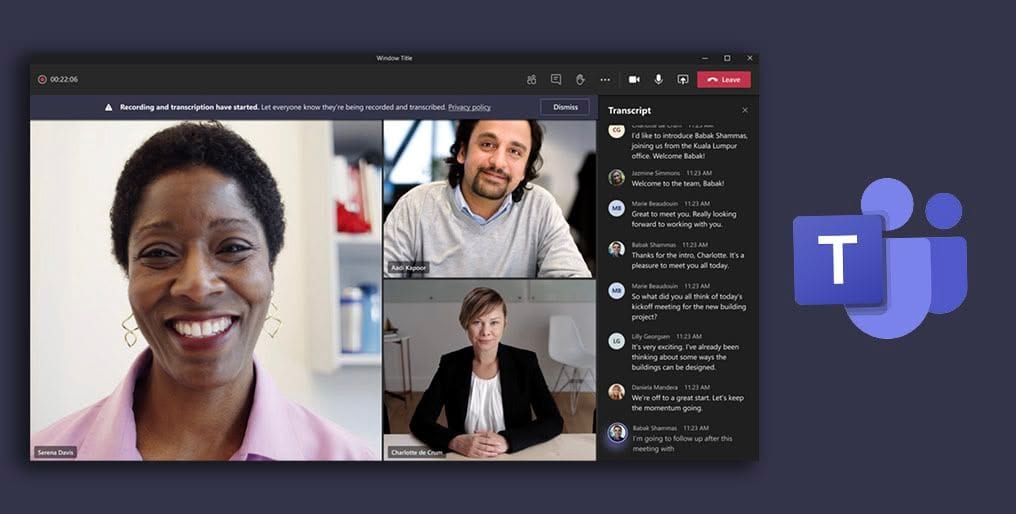Open the Privacy policy link

click(469, 107)
